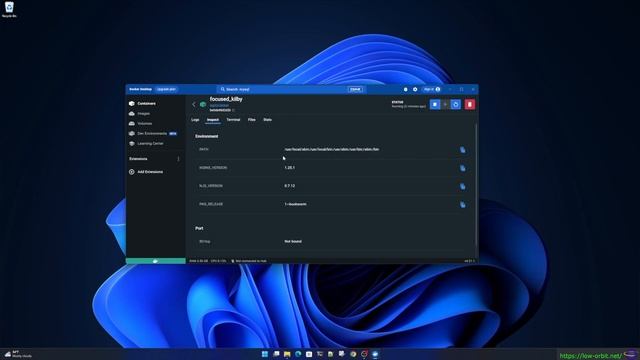
Task: Open Extensions three-dot options menu
Action: (178, 159)
